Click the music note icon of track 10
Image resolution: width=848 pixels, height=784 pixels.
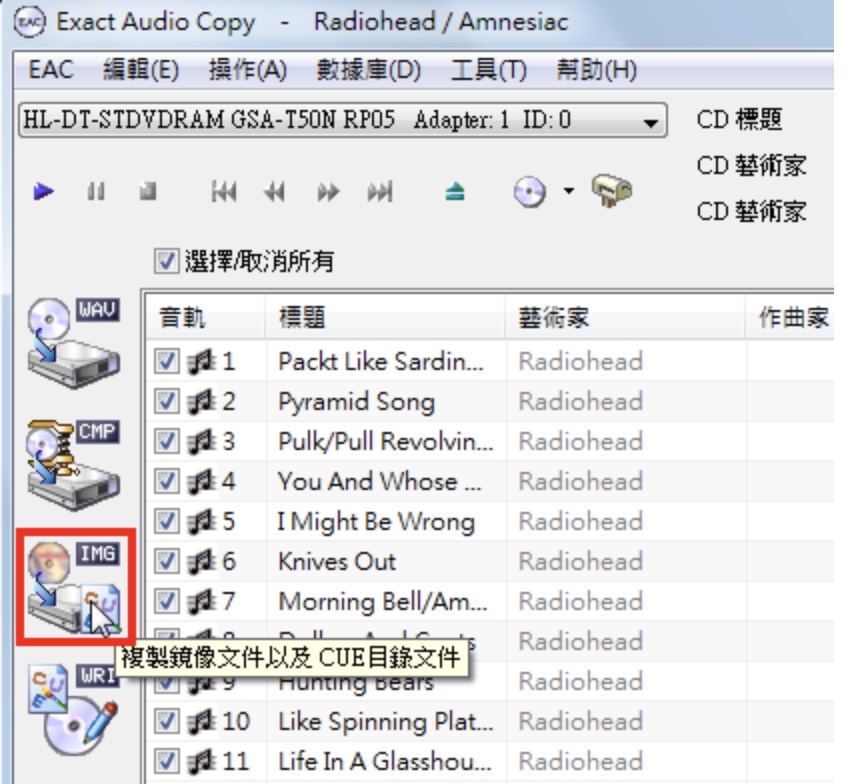click(202, 721)
